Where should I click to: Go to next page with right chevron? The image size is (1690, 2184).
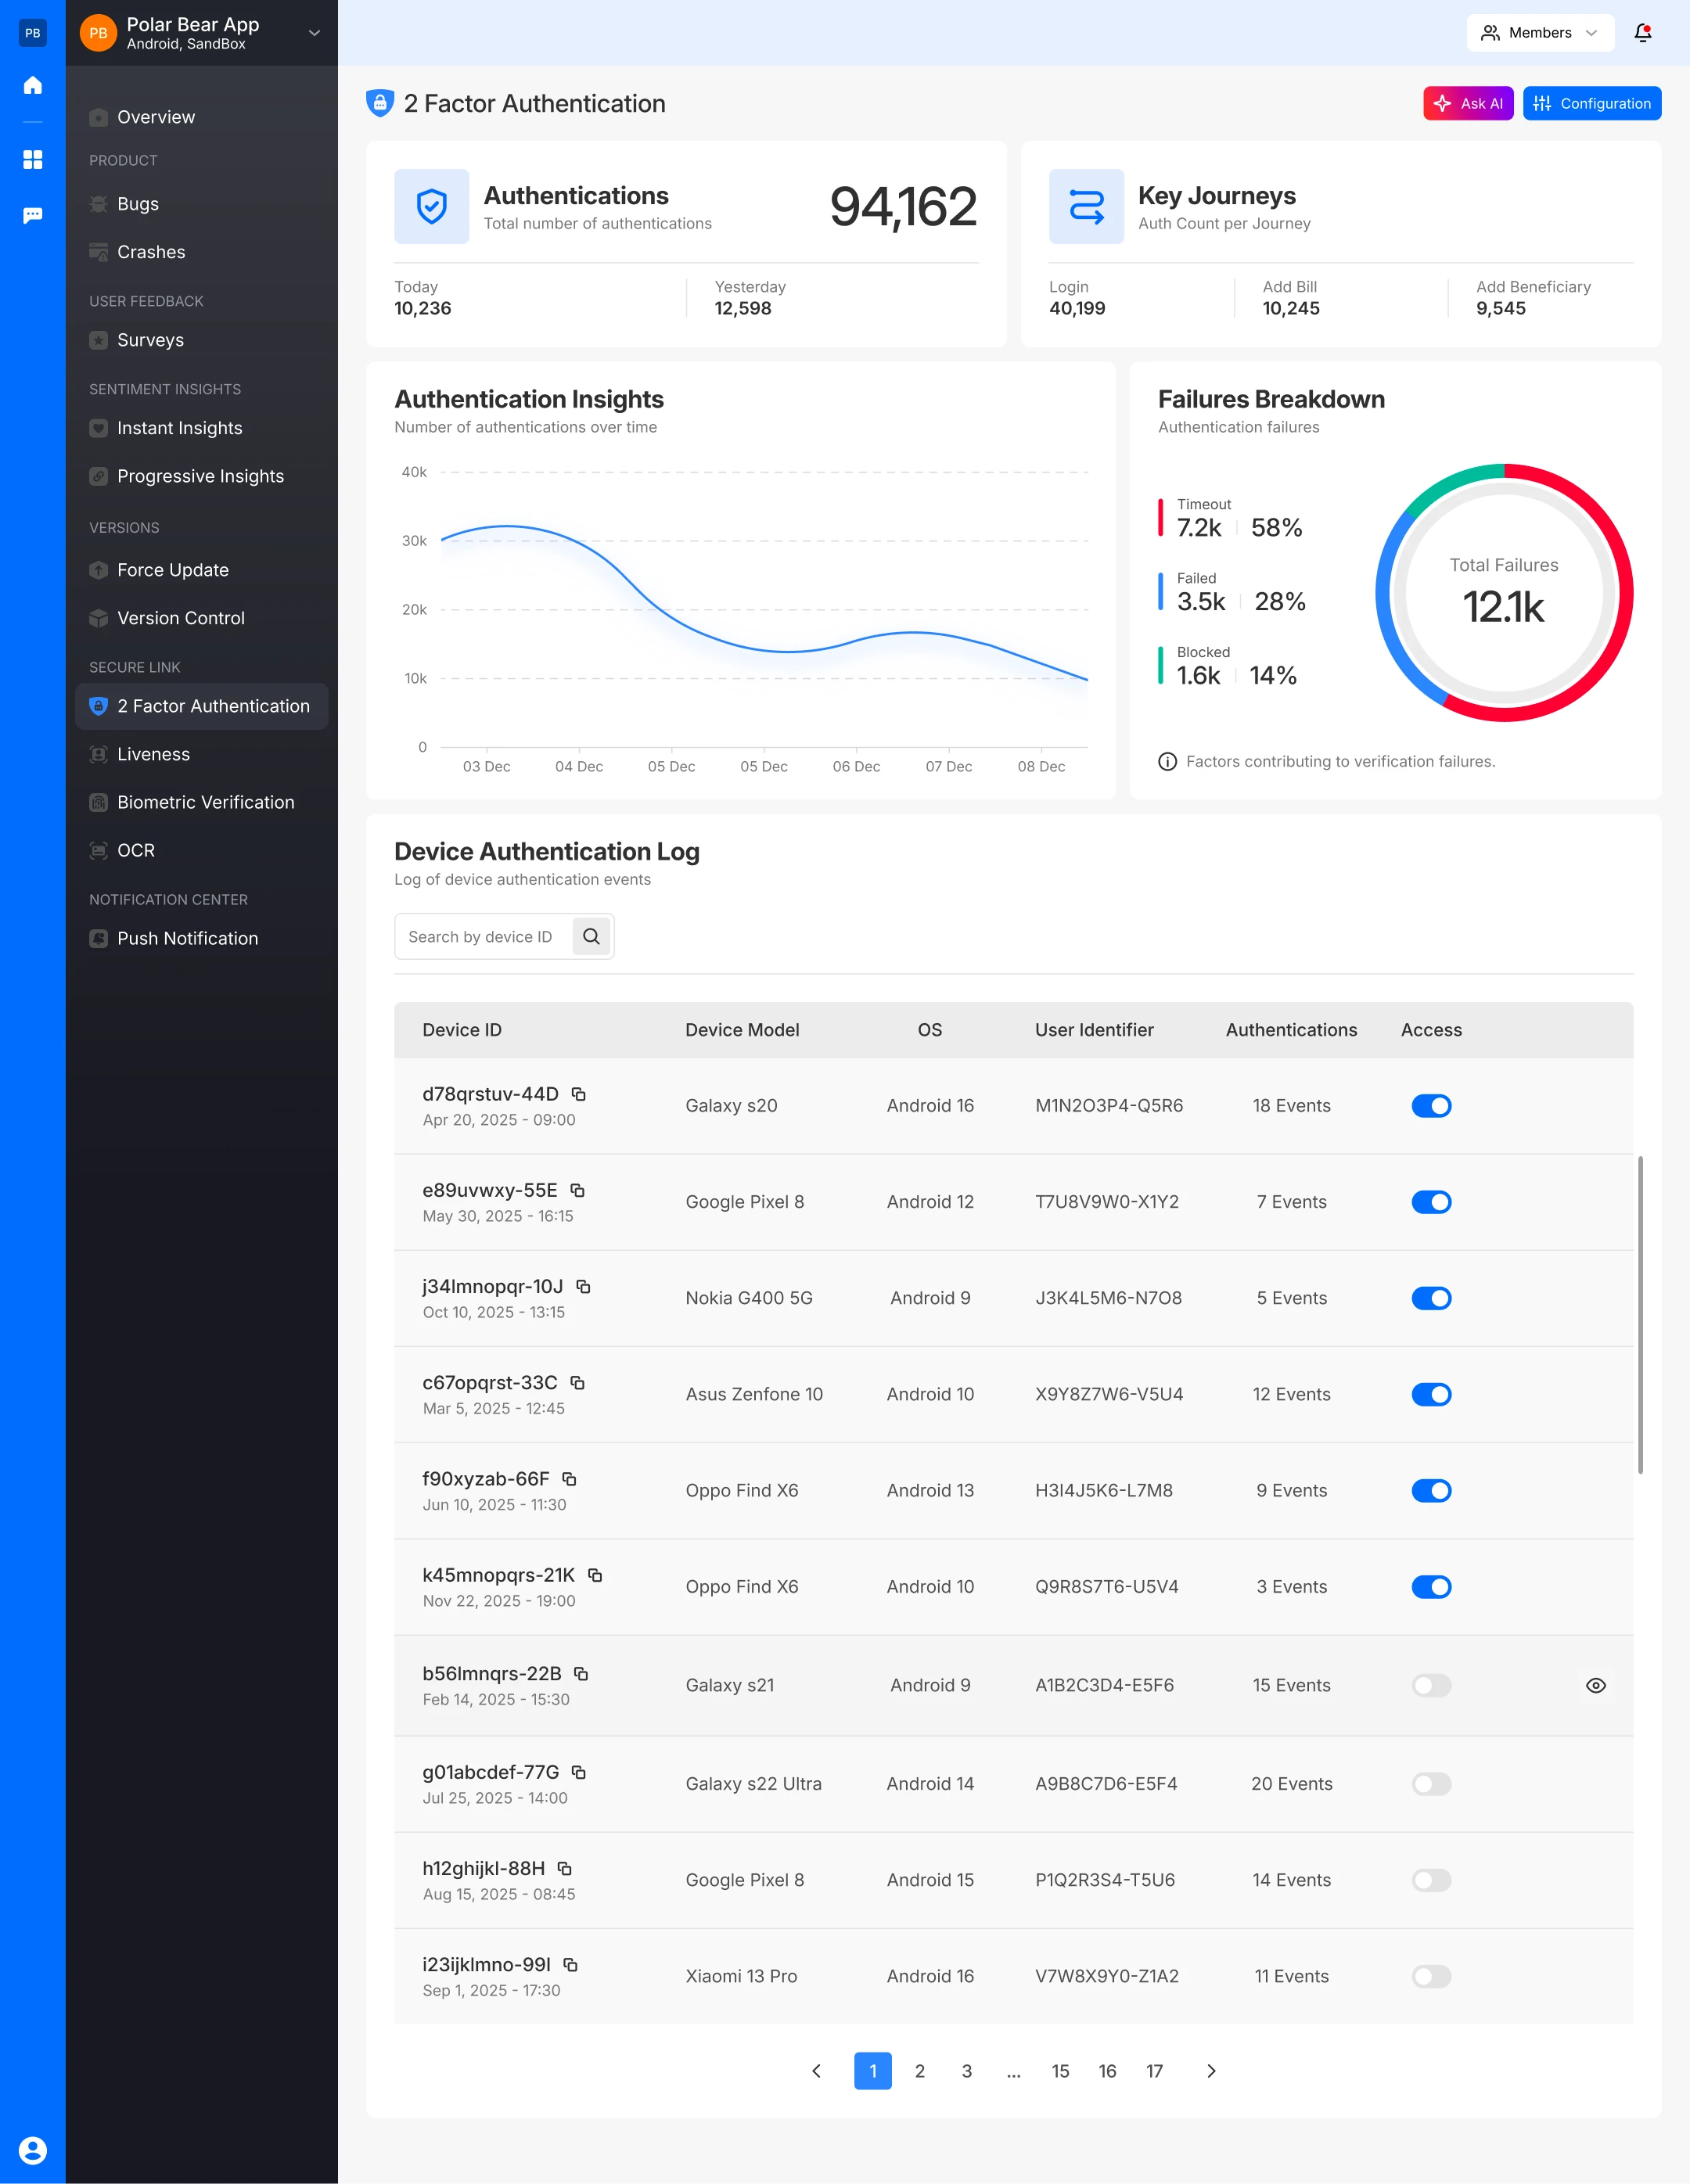point(1211,2071)
